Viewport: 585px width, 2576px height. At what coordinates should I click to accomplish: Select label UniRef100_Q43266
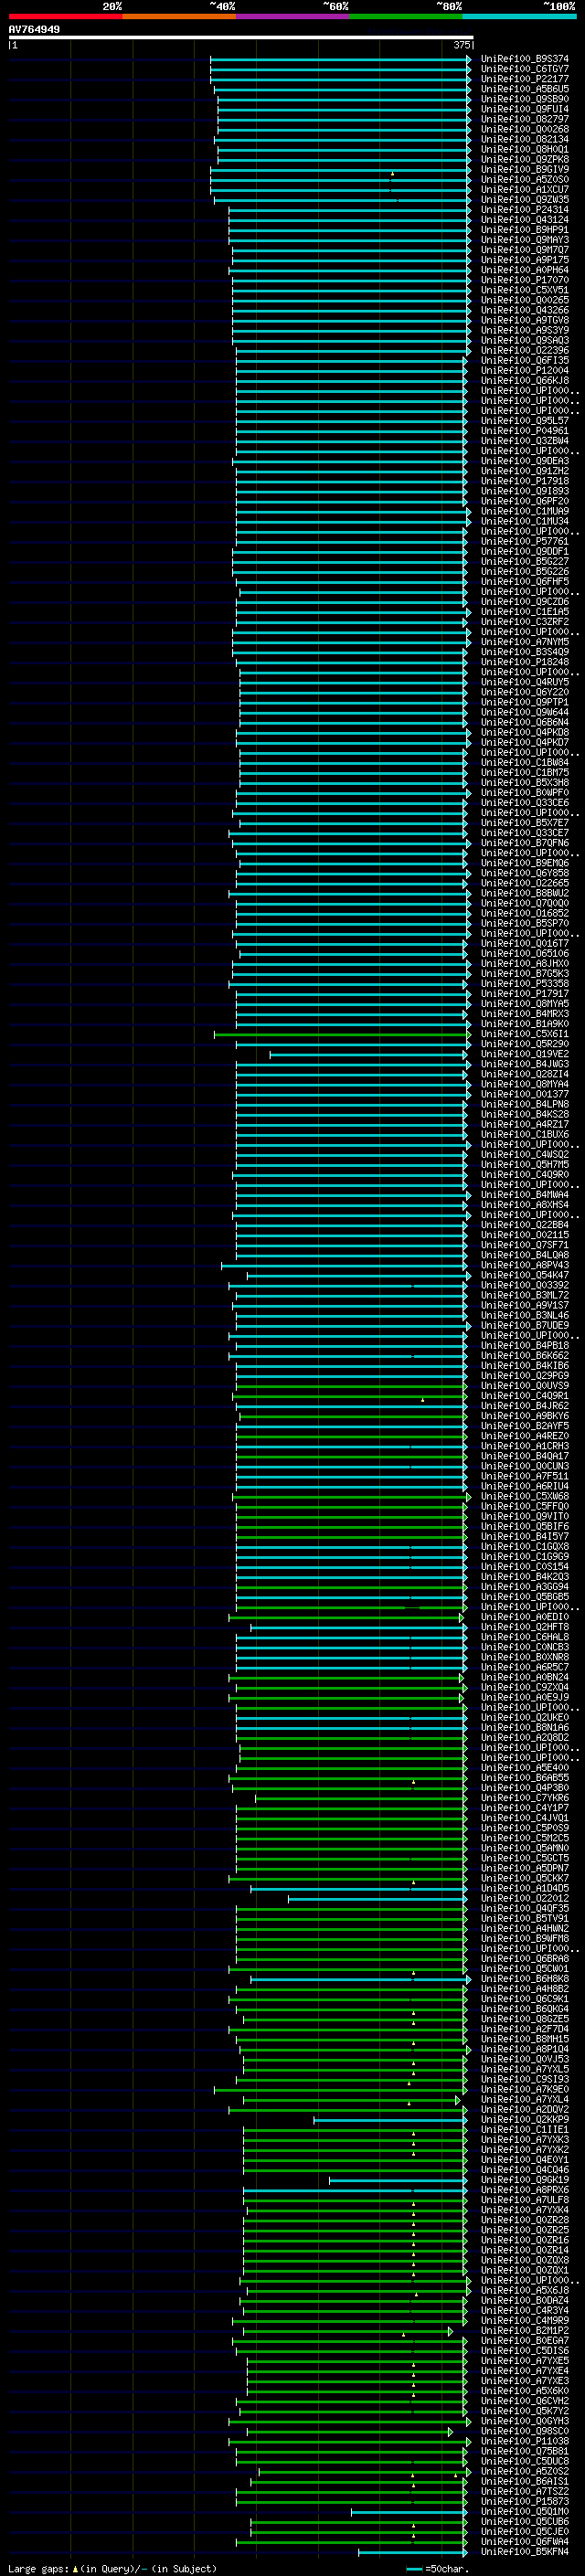(525, 310)
